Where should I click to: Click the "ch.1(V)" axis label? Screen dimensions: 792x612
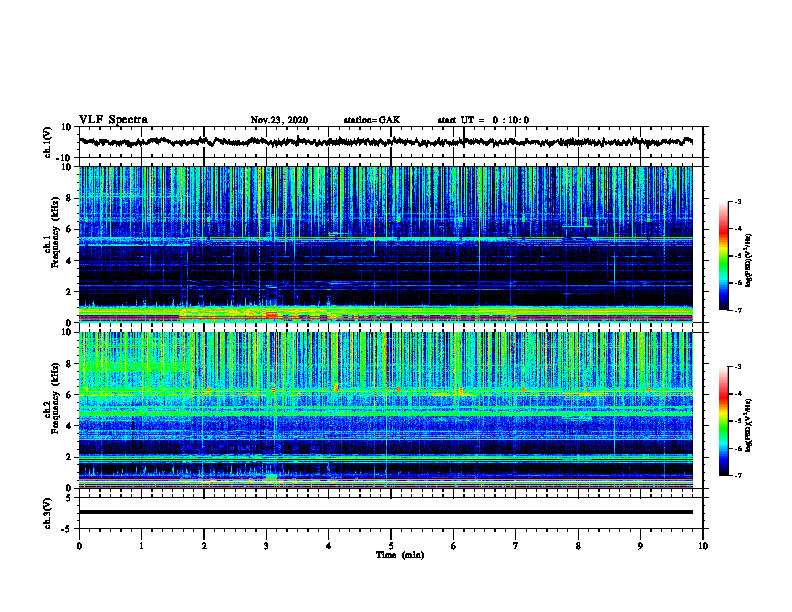48,142
